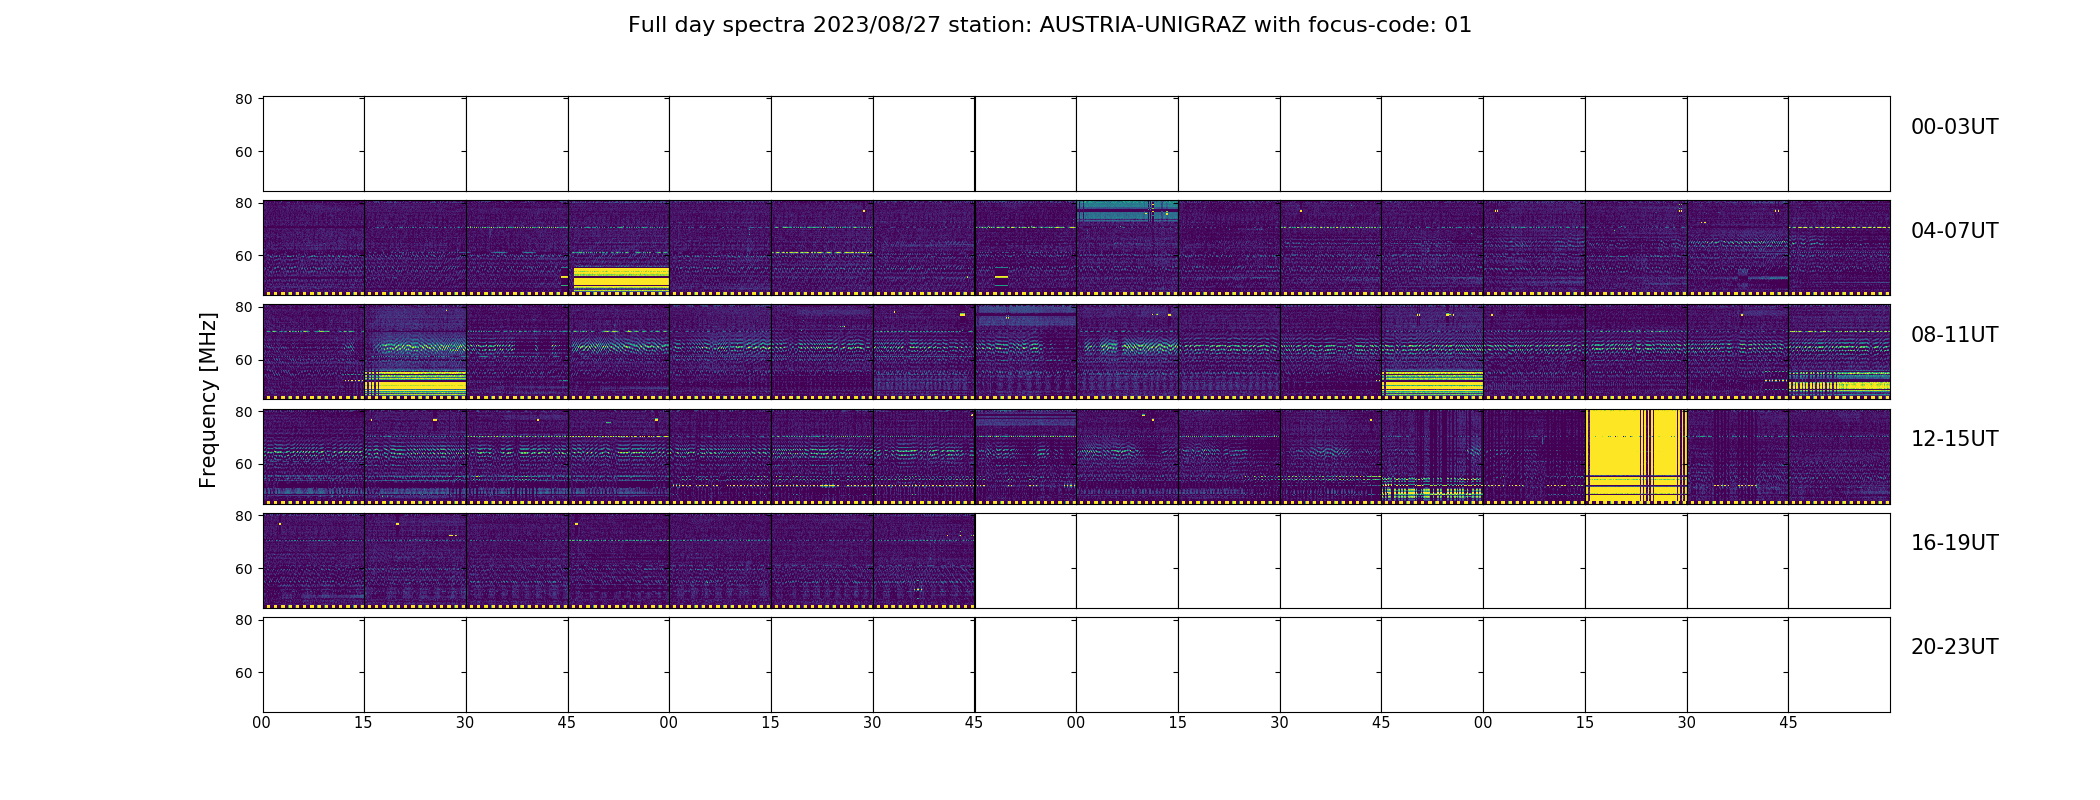
Task: Click the large saturated yellow block in 12-15UT row
Action: click(x=1637, y=455)
